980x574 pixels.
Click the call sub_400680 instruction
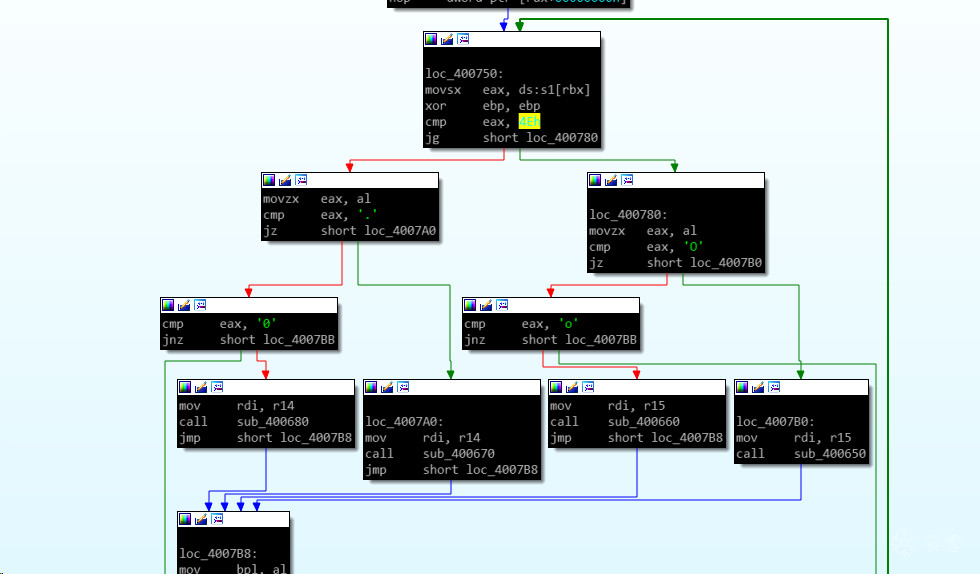[244, 421]
